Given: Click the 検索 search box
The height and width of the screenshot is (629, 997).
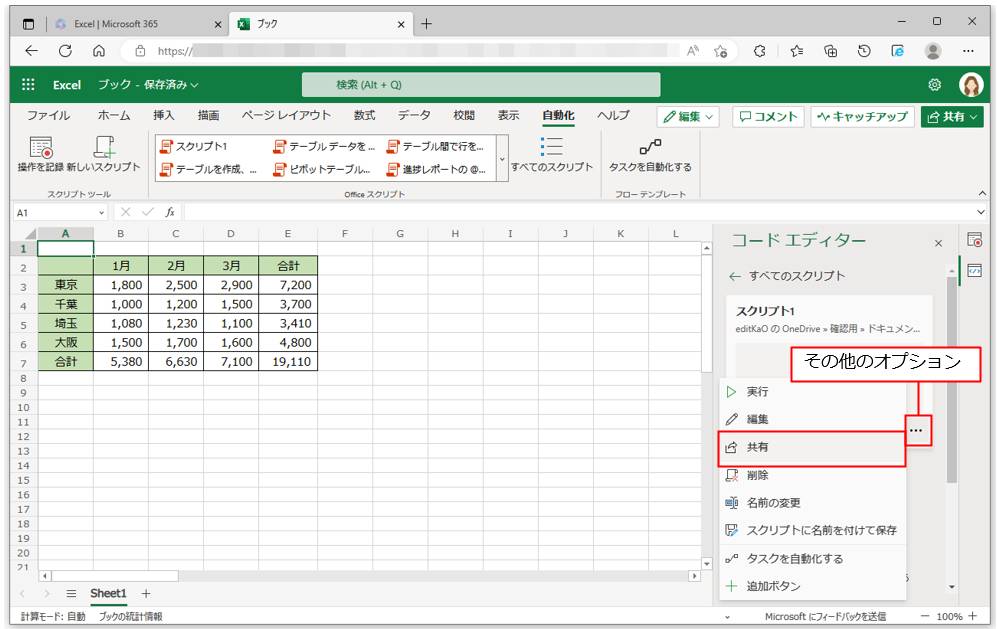Looking at the screenshot, I should [481, 85].
